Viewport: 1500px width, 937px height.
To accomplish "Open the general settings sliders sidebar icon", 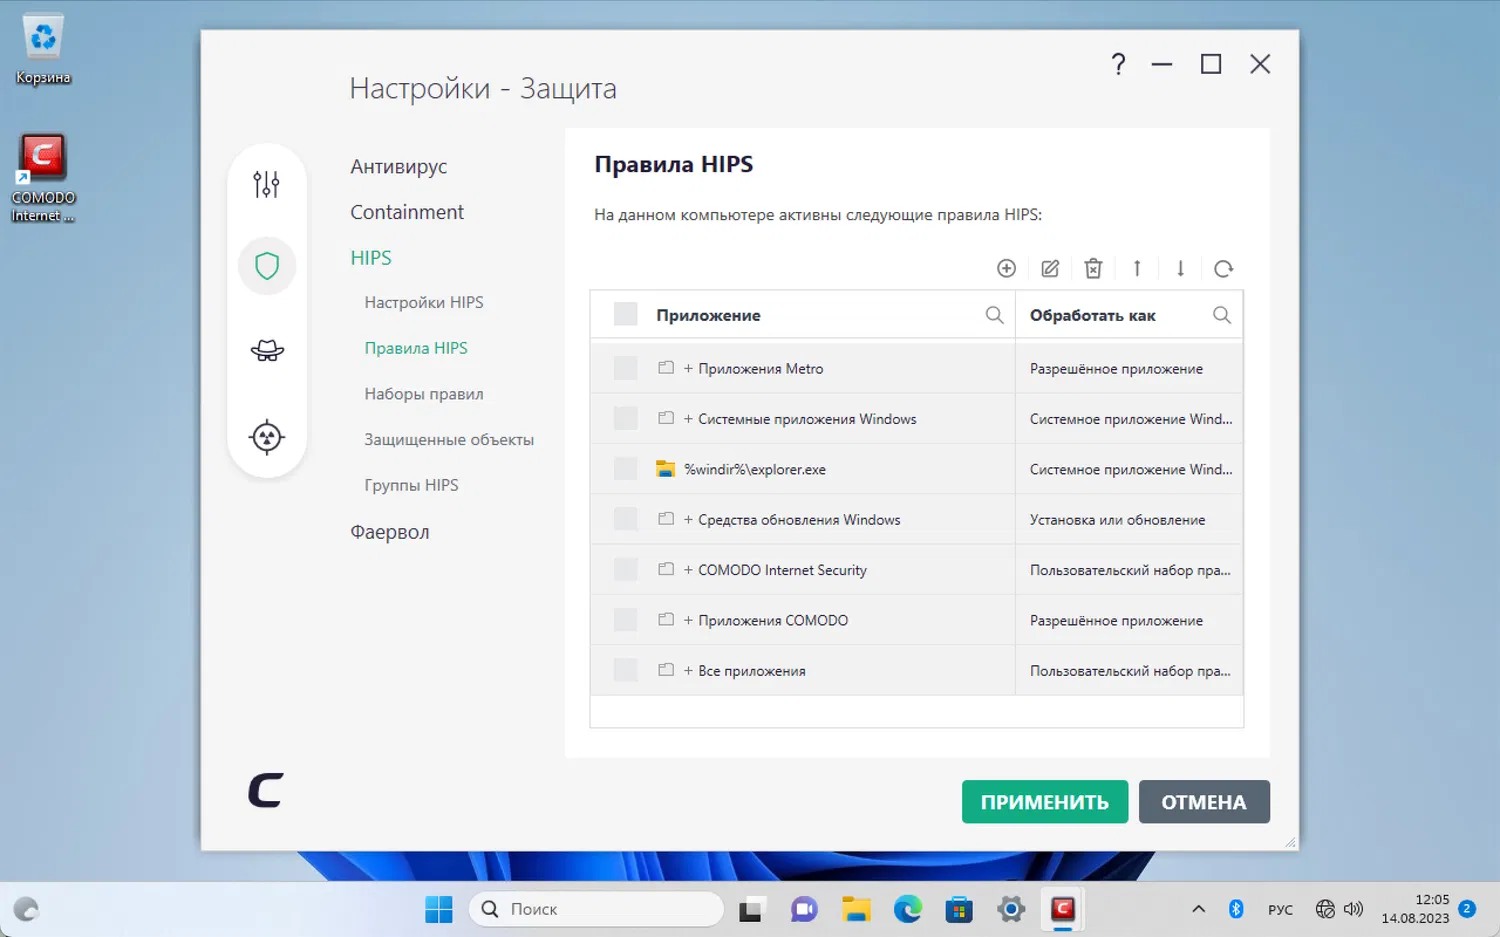I will pyautogui.click(x=266, y=184).
